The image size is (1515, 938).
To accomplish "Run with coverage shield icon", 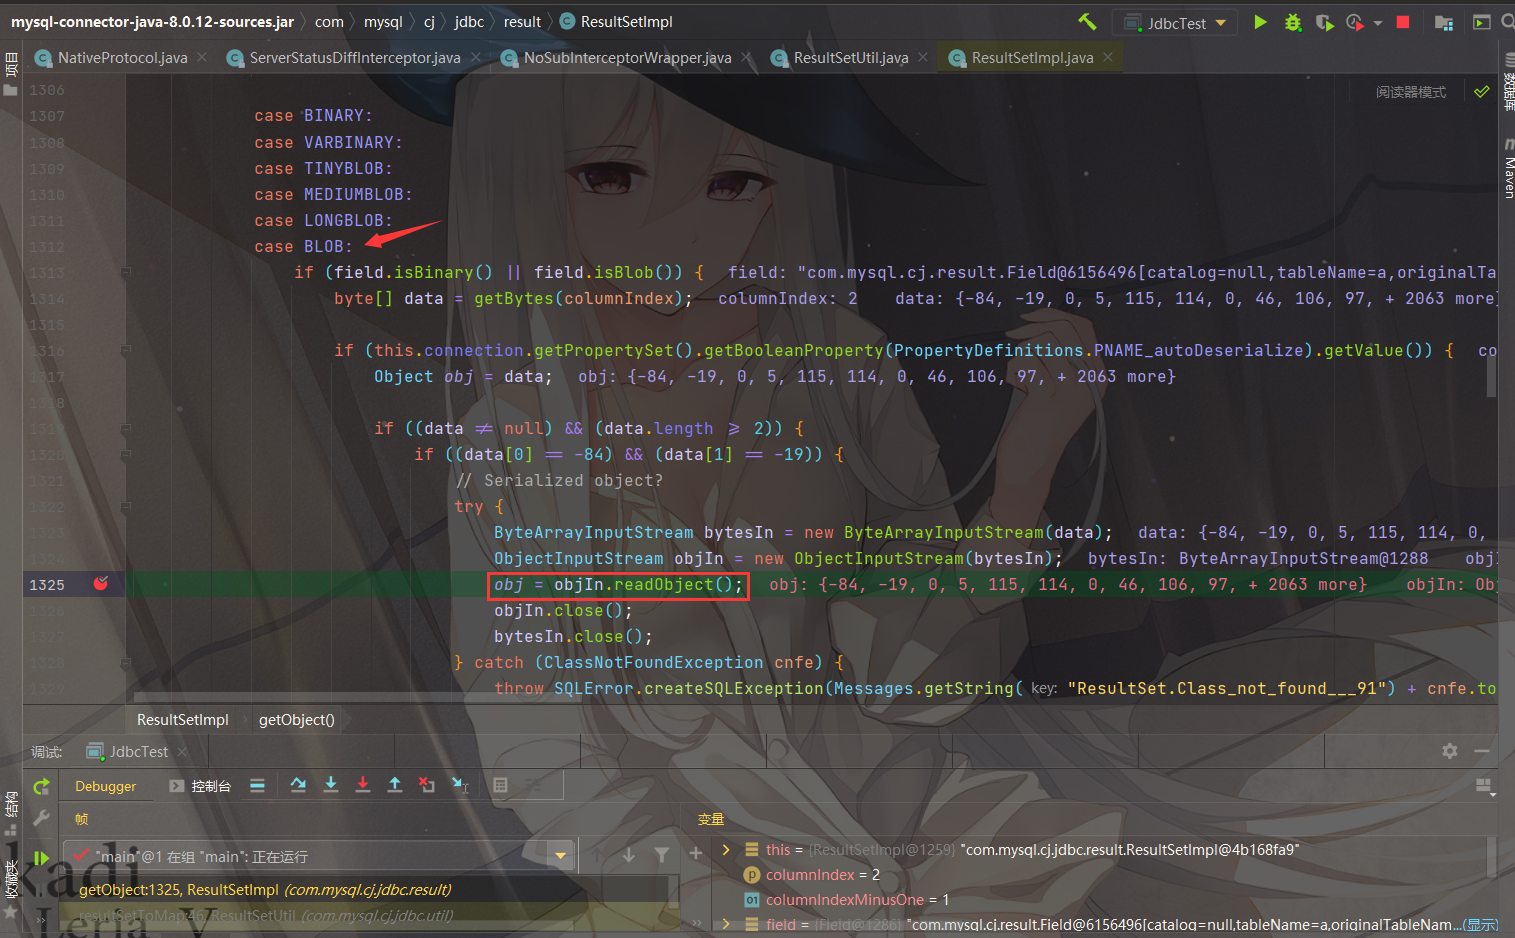I will [1324, 22].
